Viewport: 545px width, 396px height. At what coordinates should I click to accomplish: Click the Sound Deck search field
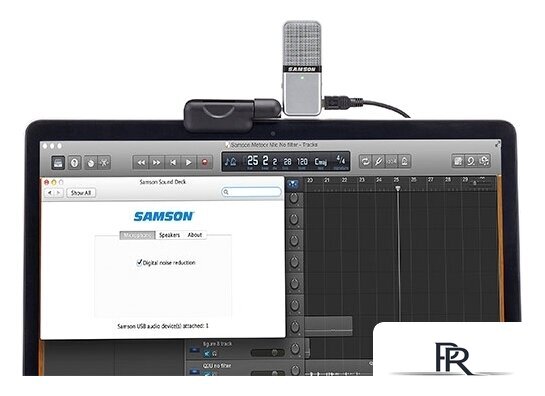click(x=251, y=192)
